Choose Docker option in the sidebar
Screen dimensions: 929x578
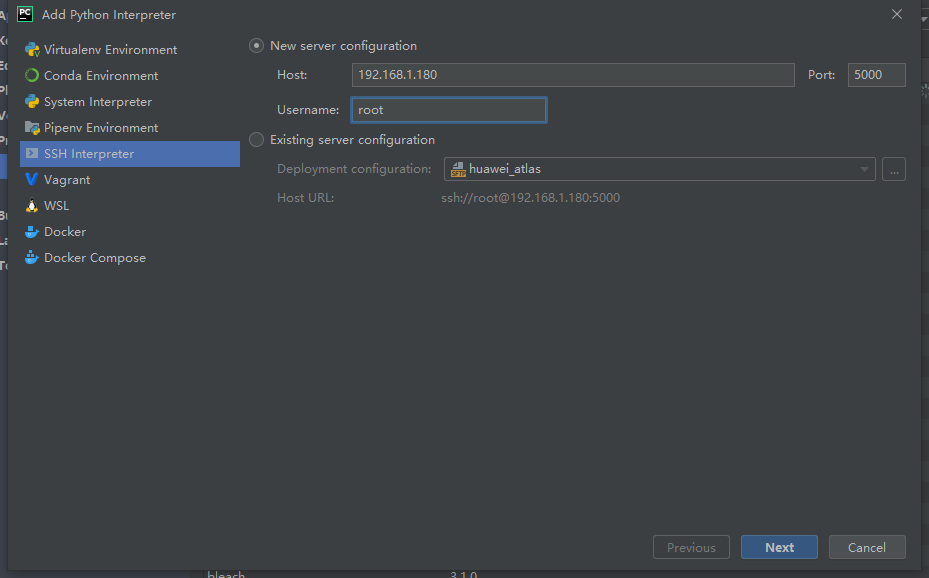[x=130, y=232]
